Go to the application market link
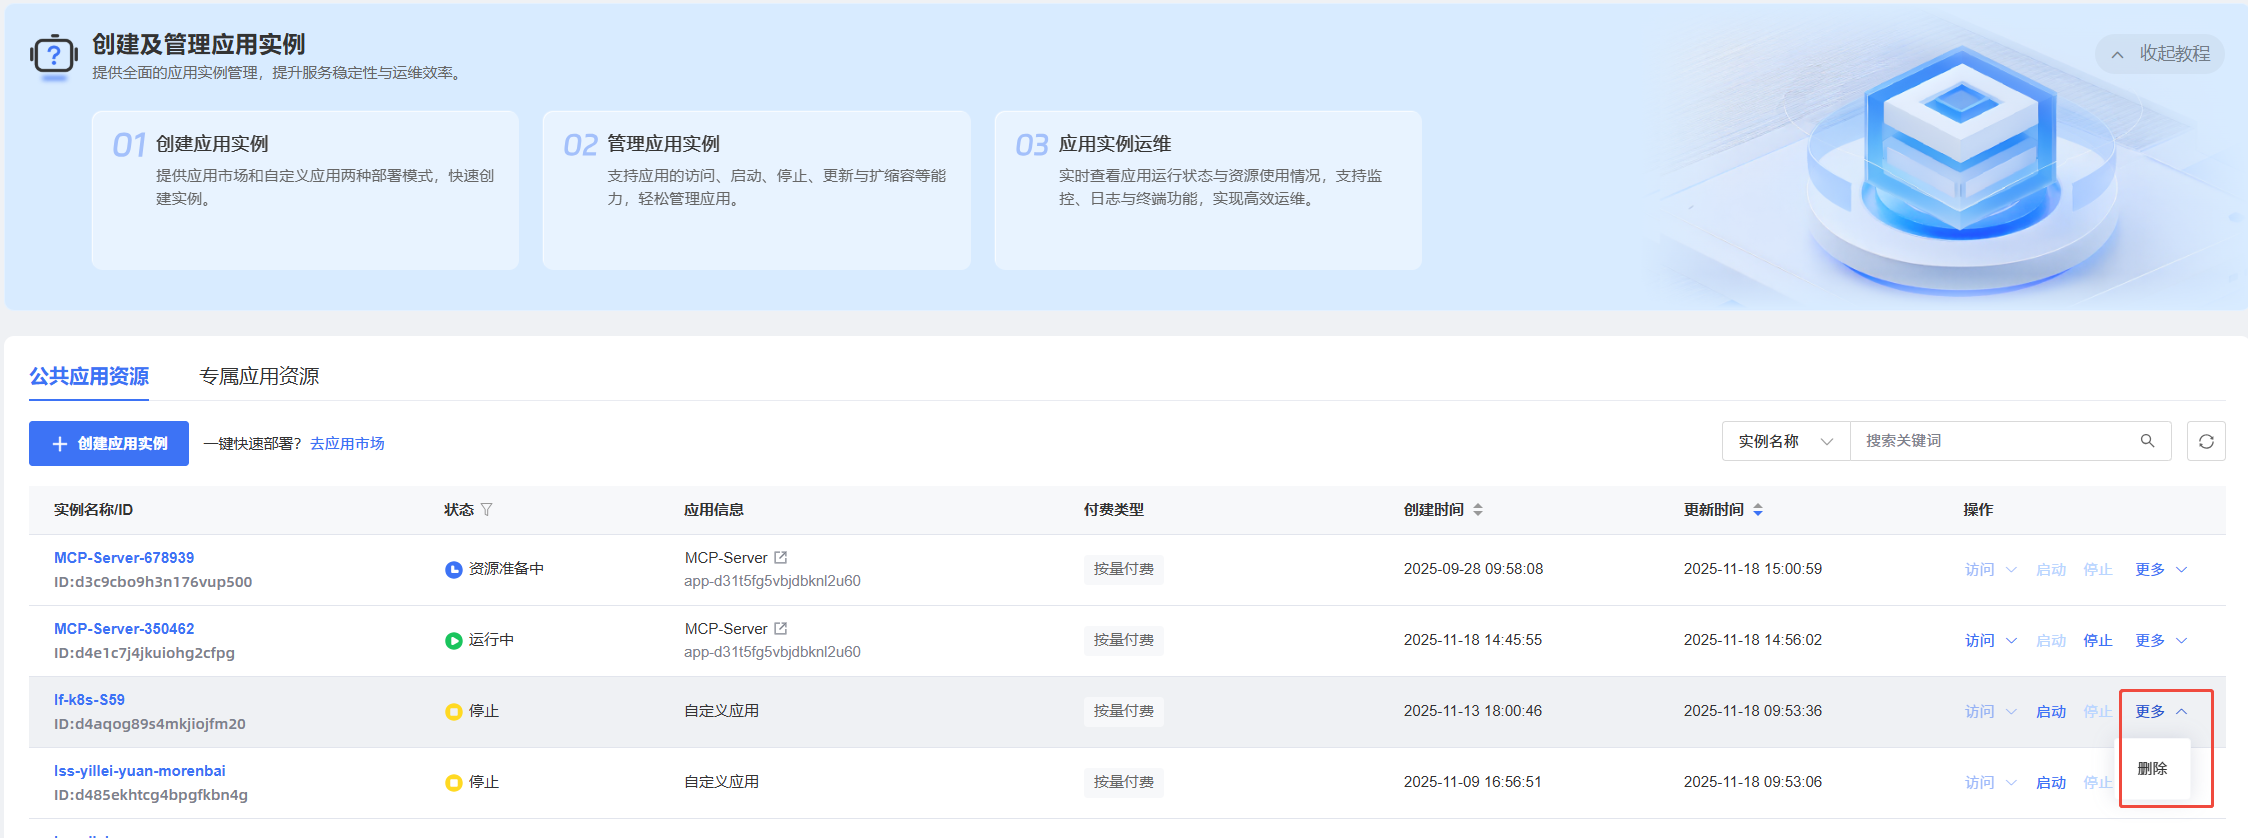 [347, 443]
